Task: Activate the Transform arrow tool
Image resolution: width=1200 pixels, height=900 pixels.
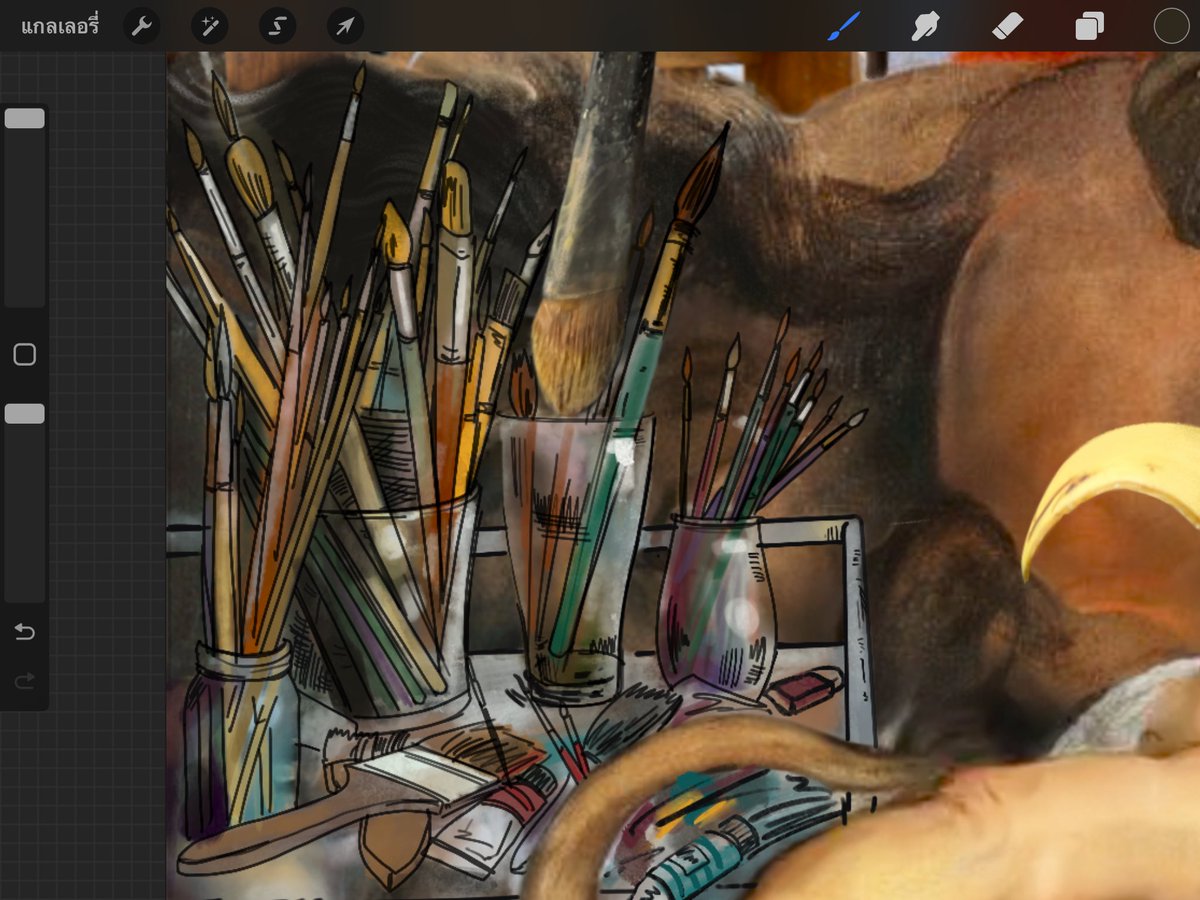Action: pyautogui.click(x=346, y=26)
